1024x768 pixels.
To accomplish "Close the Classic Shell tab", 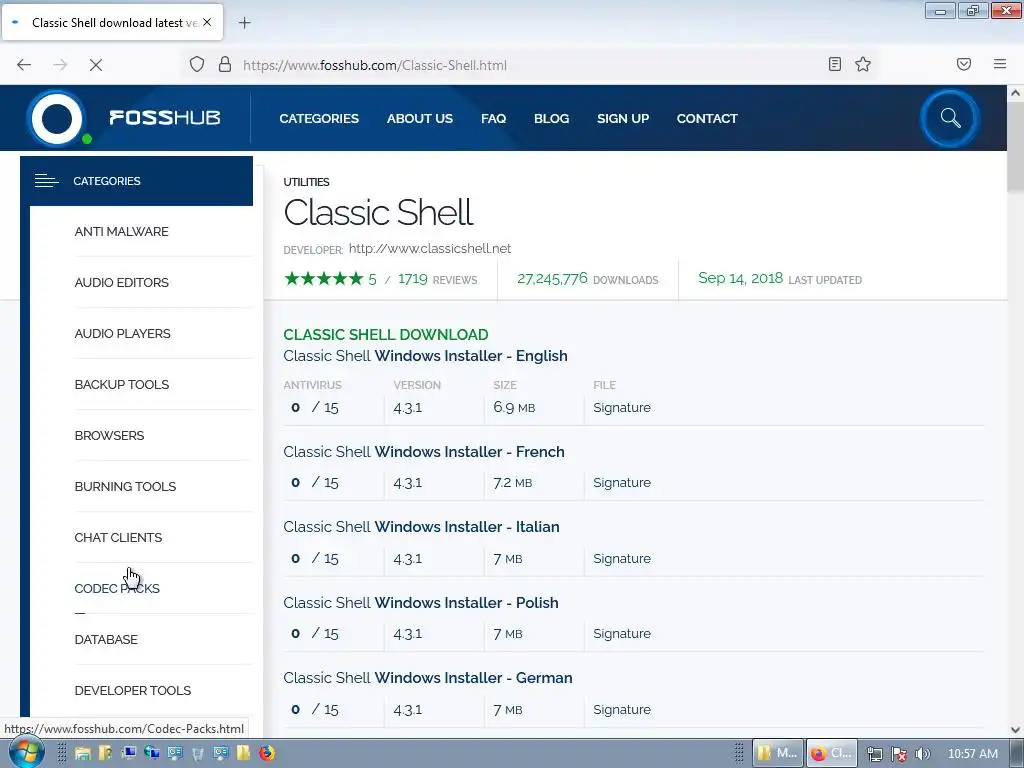I will 207,22.
